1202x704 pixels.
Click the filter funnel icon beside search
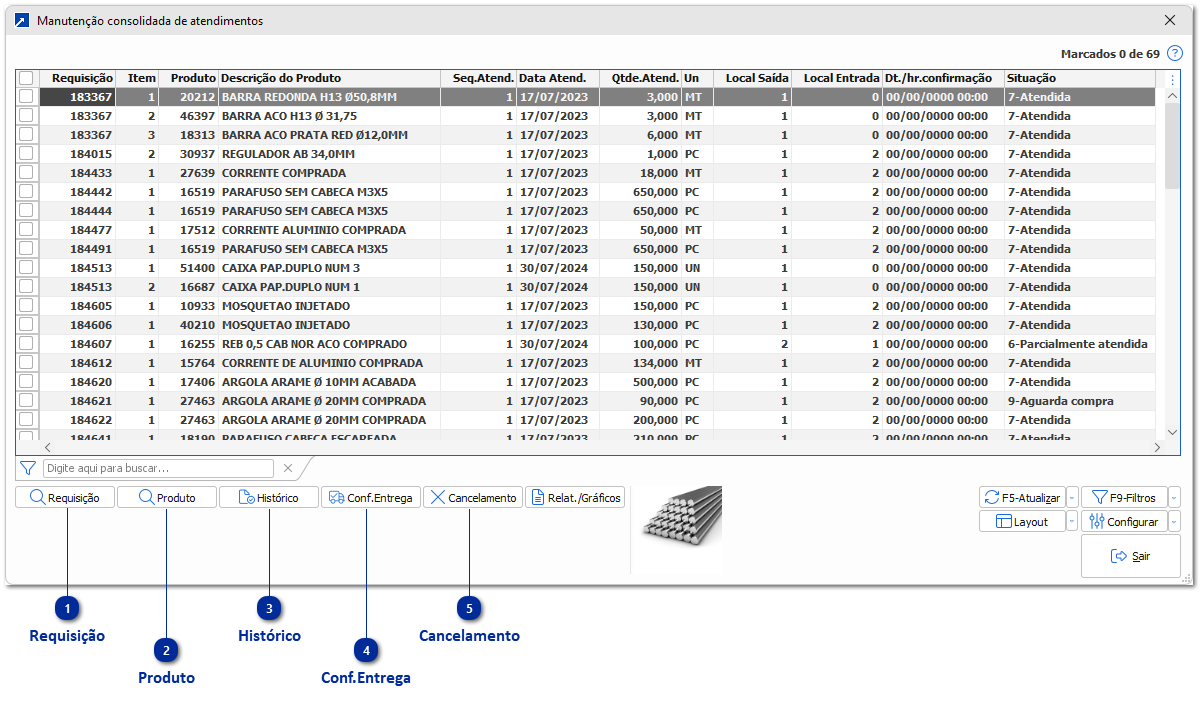[28, 468]
